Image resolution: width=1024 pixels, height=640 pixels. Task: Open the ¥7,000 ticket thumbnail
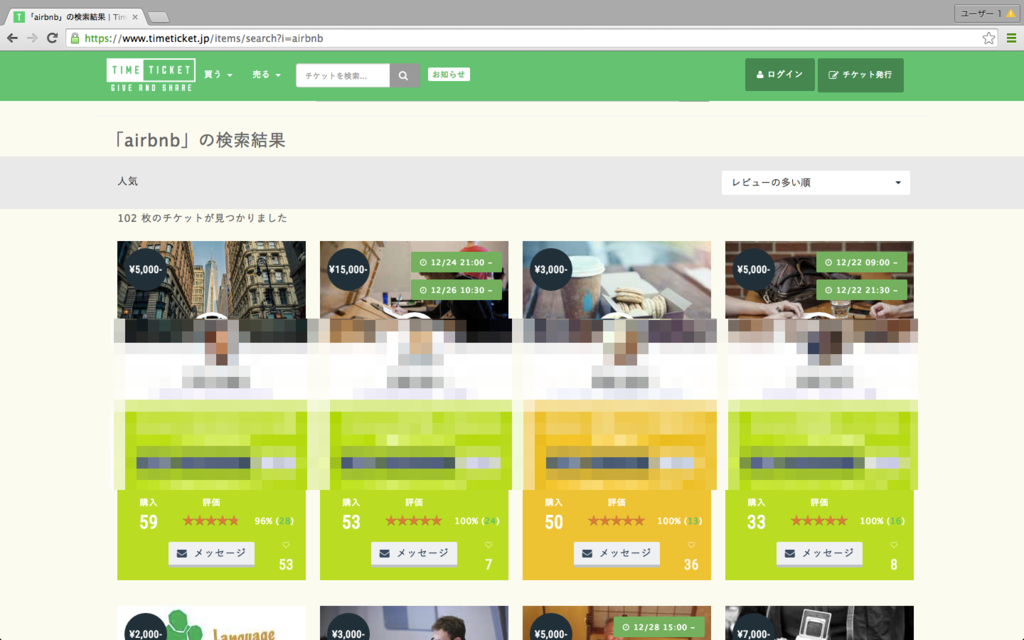(x=820, y=623)
